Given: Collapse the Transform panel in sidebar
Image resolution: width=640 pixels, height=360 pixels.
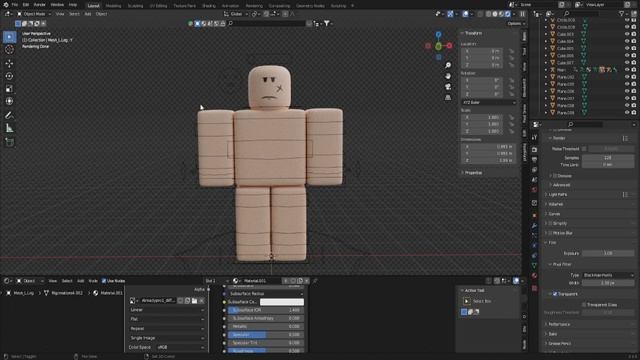Looking at the screenshot, I should 472,33.
